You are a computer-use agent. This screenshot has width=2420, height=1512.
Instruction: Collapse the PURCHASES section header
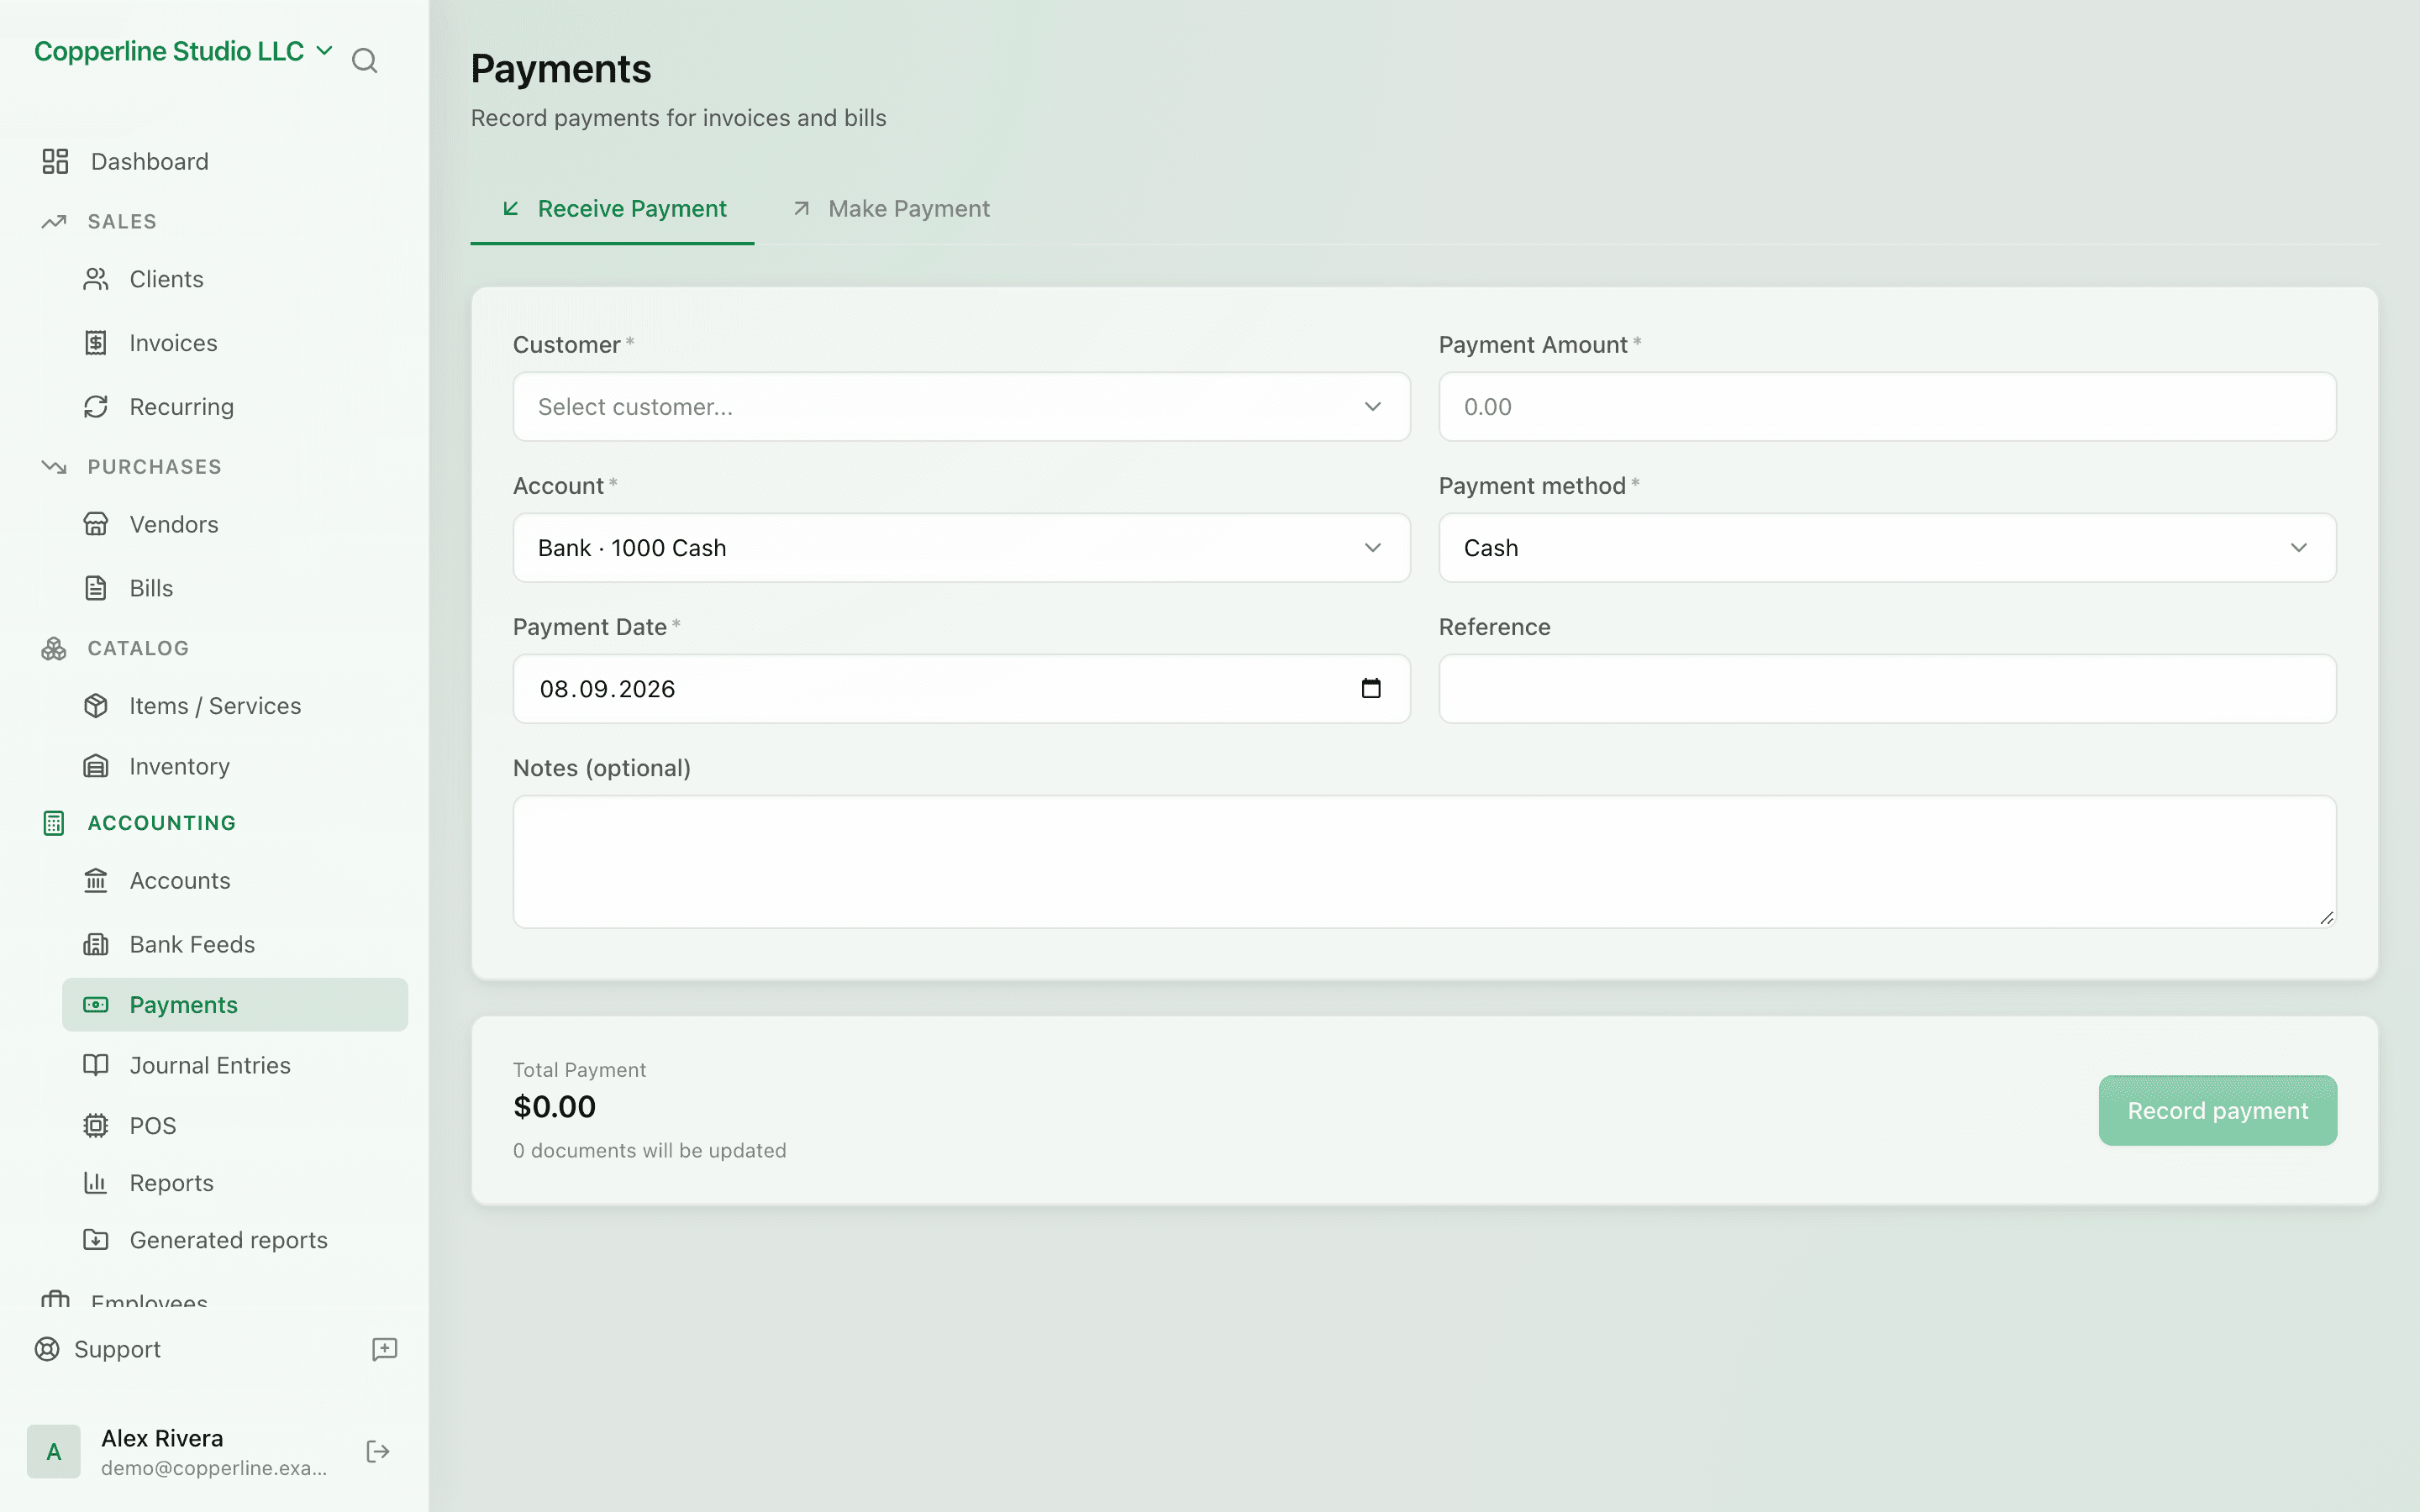[154, 467]
